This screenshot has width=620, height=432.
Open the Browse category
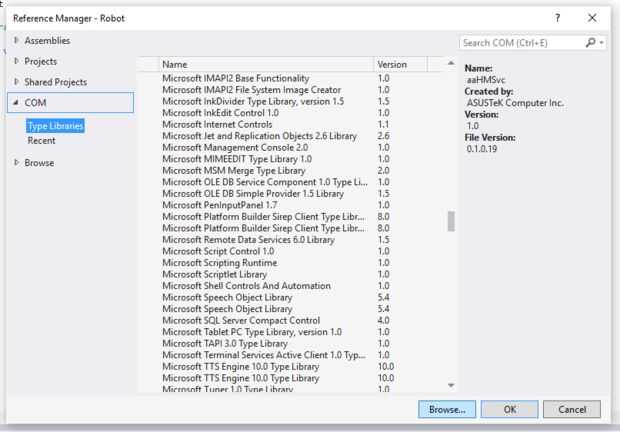pos(39,162)
